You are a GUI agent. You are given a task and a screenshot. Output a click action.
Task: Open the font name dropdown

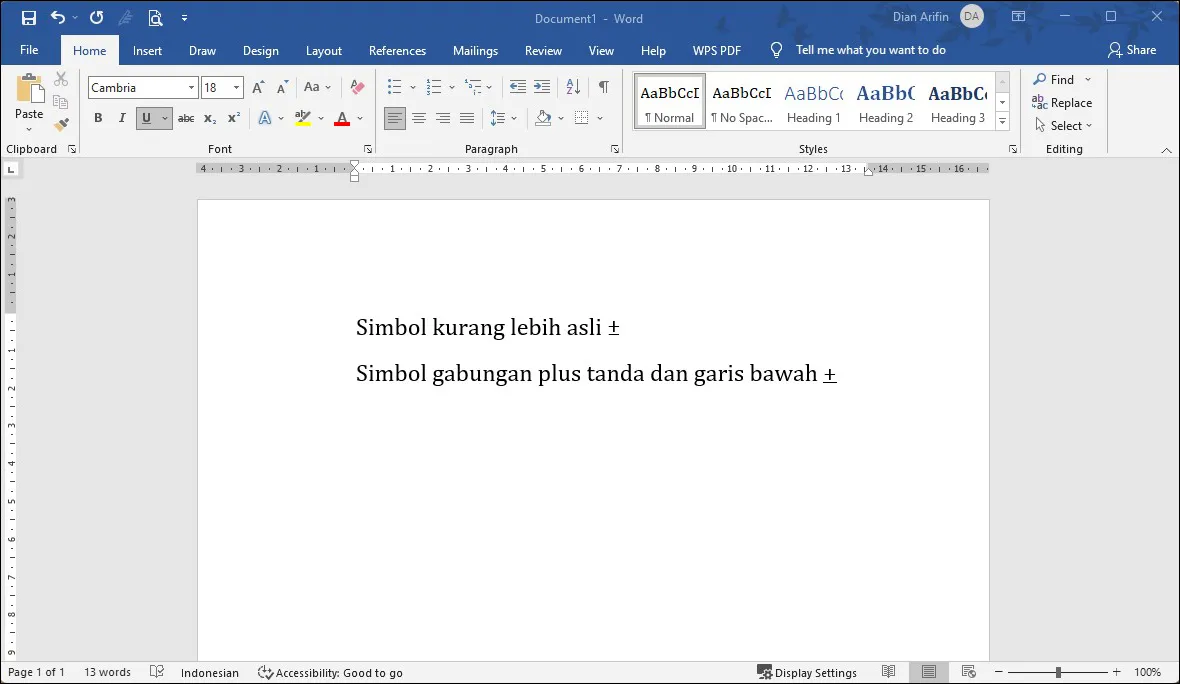click(191, 87)
